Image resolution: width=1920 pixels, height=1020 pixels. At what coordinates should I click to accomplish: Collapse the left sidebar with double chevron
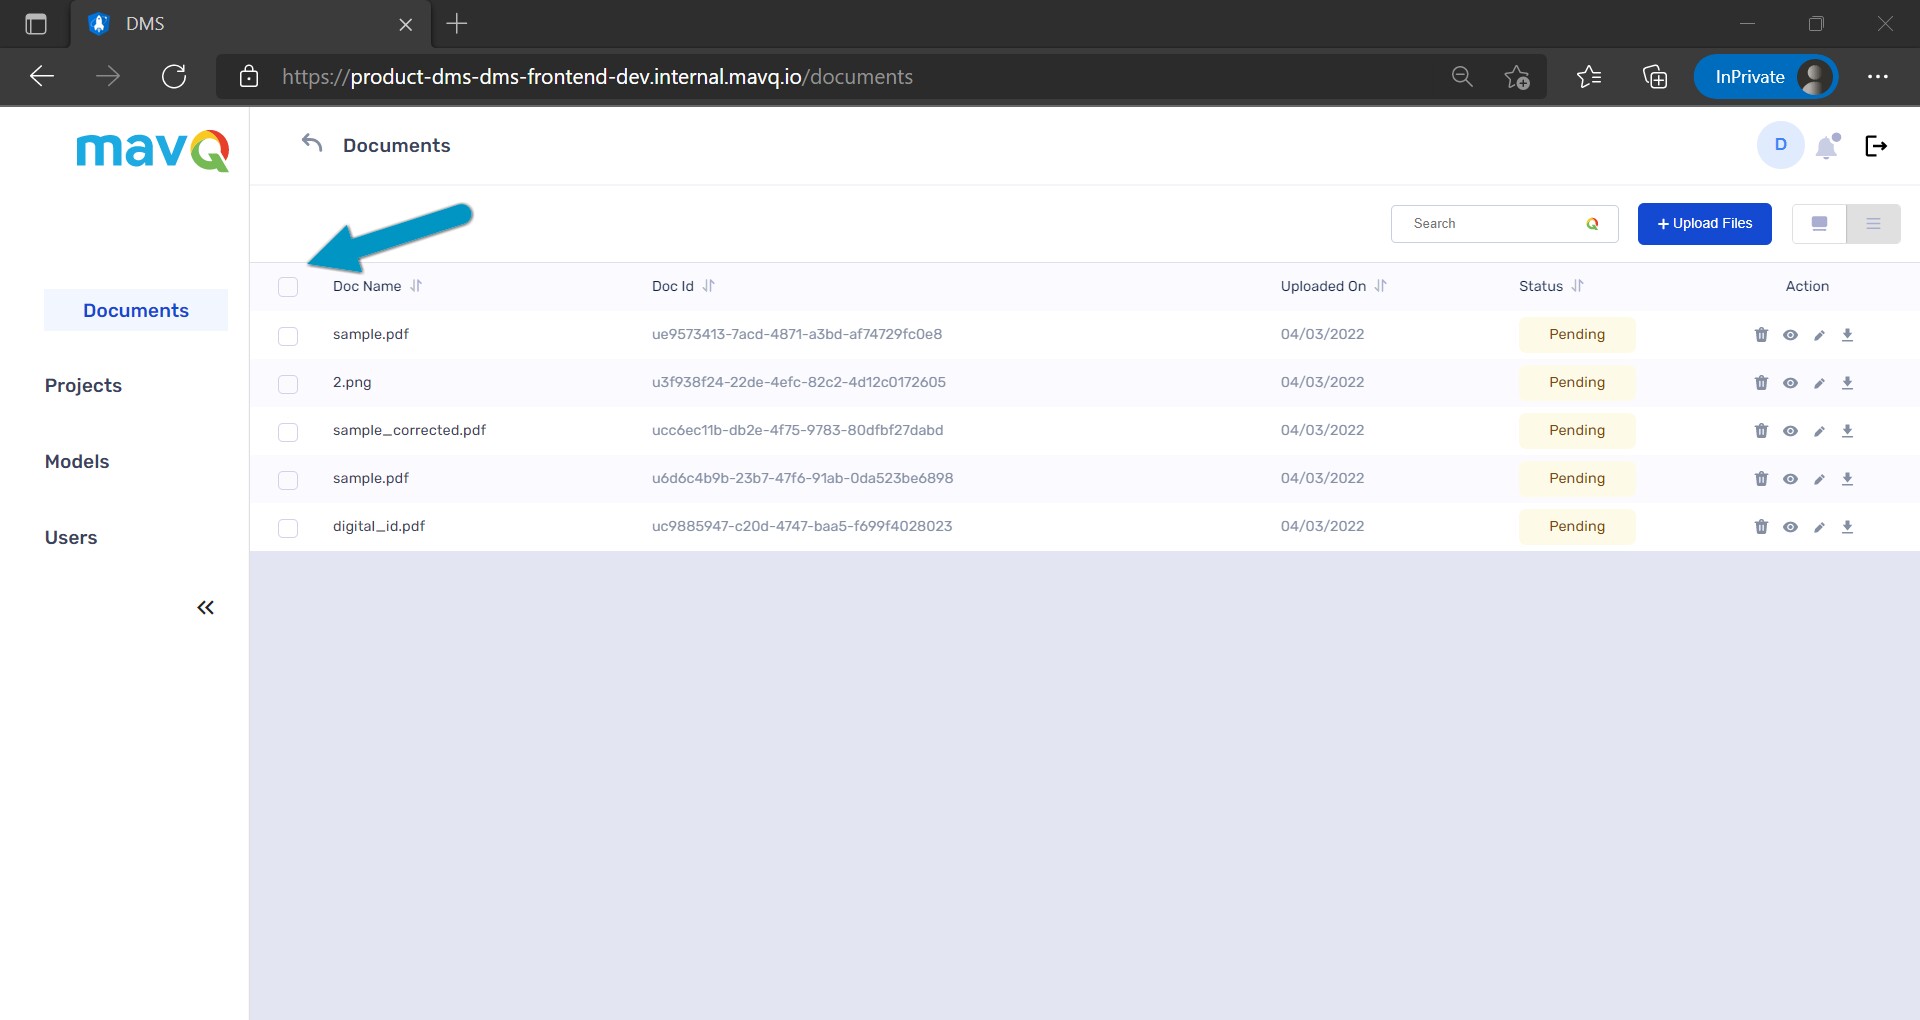coord(205,608)
